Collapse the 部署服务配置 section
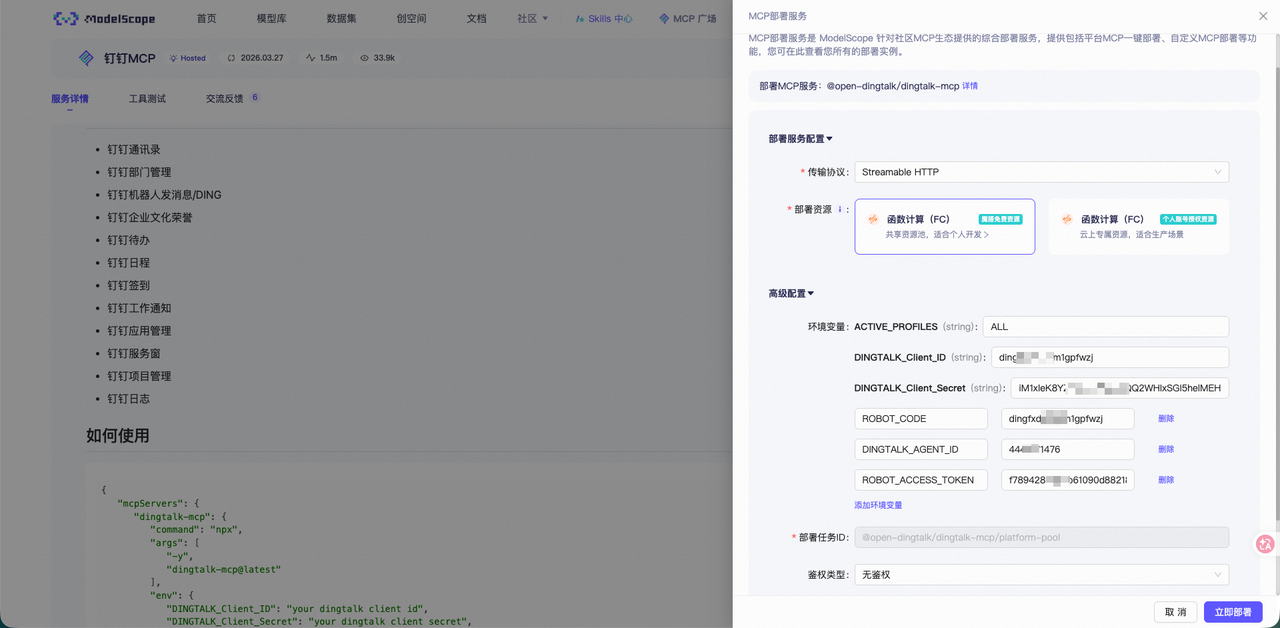This screenshot has height=628, width=1280. [x=800, y=139]
